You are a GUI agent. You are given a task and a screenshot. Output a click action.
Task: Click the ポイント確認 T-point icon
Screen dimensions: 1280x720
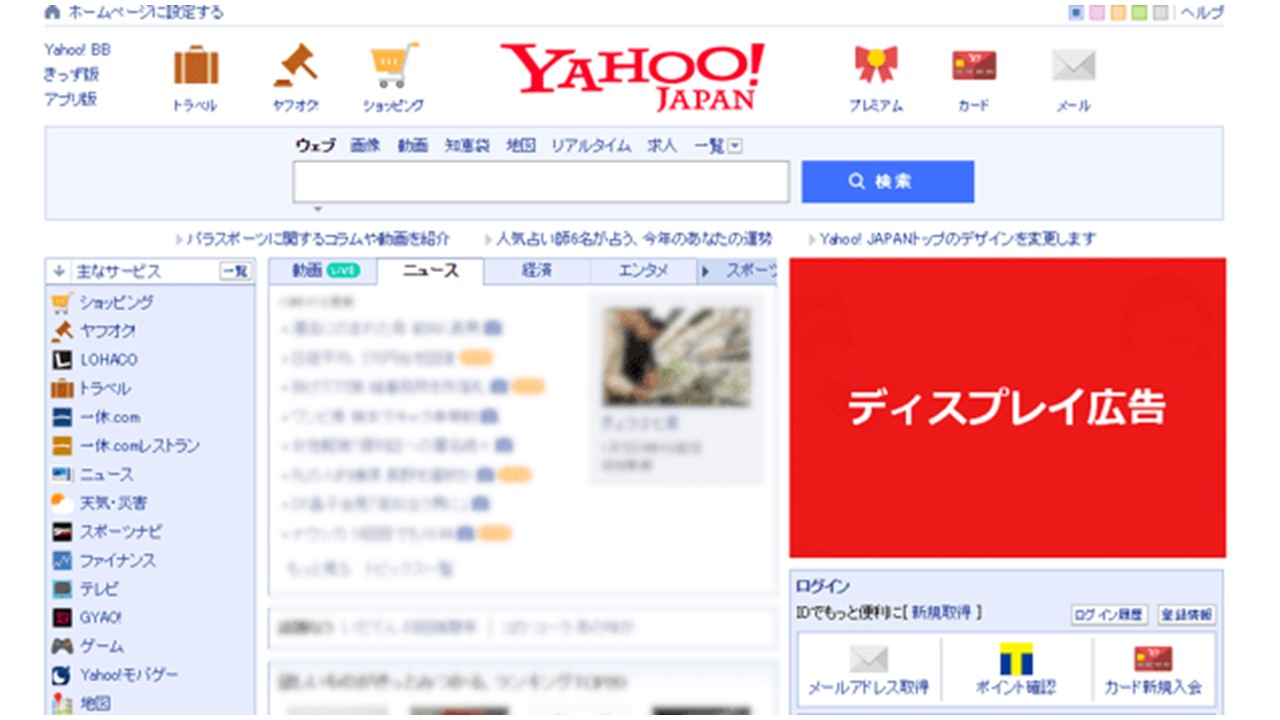1016,659
